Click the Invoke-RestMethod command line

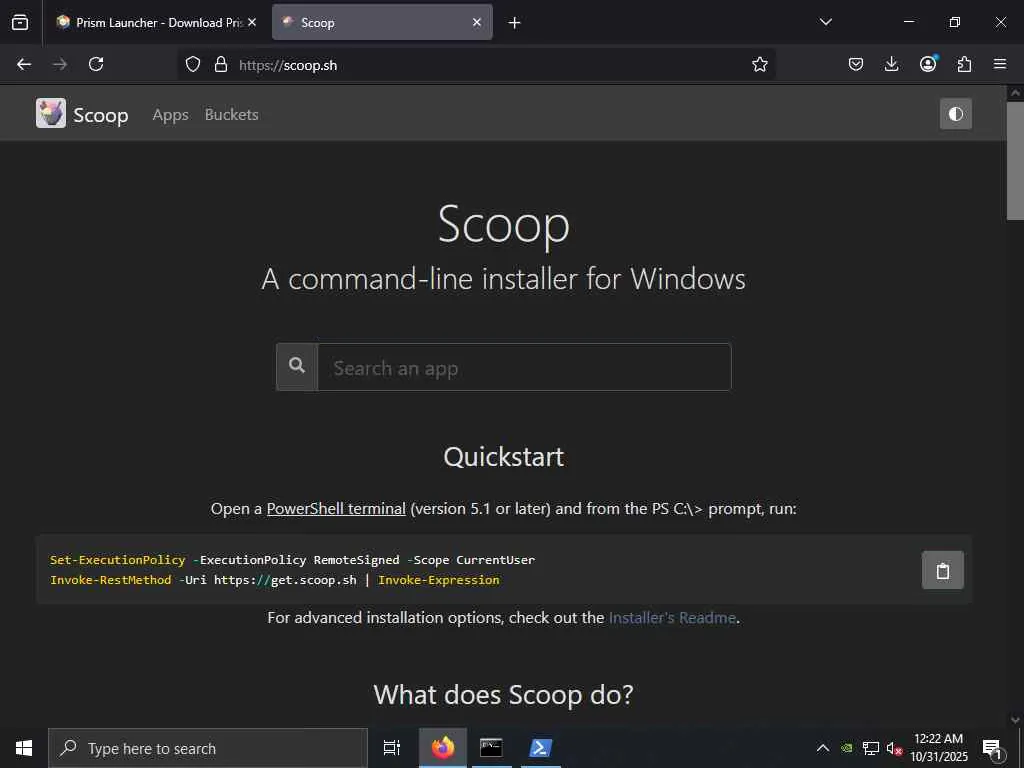[x=275, y=580]
